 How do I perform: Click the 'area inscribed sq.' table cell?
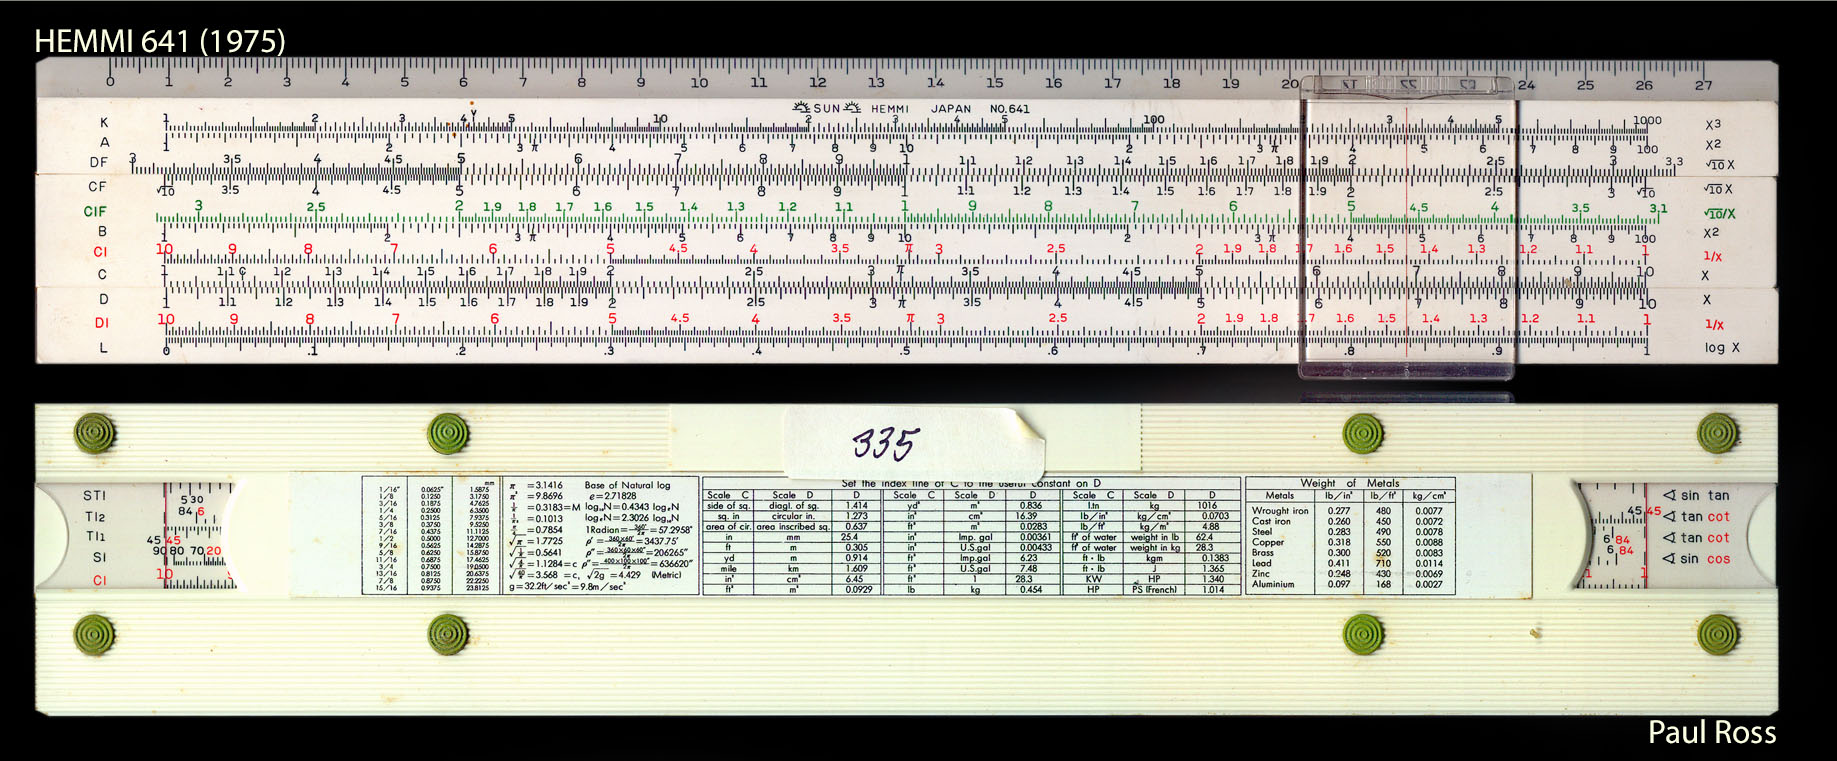coord(793,527)
